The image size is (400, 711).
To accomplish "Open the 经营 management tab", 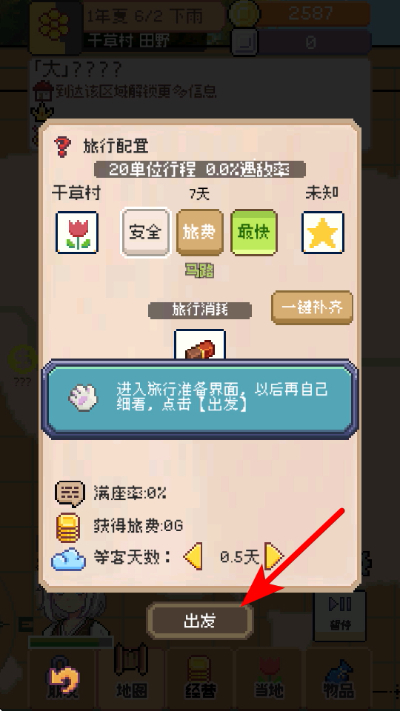I will pos(199,678).
